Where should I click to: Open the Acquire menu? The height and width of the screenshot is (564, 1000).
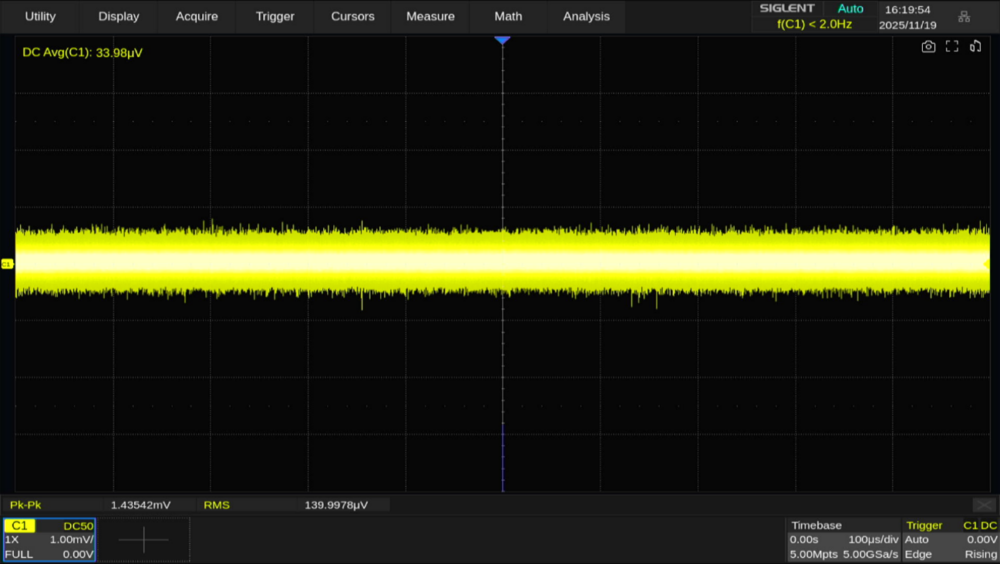[196, 16]
